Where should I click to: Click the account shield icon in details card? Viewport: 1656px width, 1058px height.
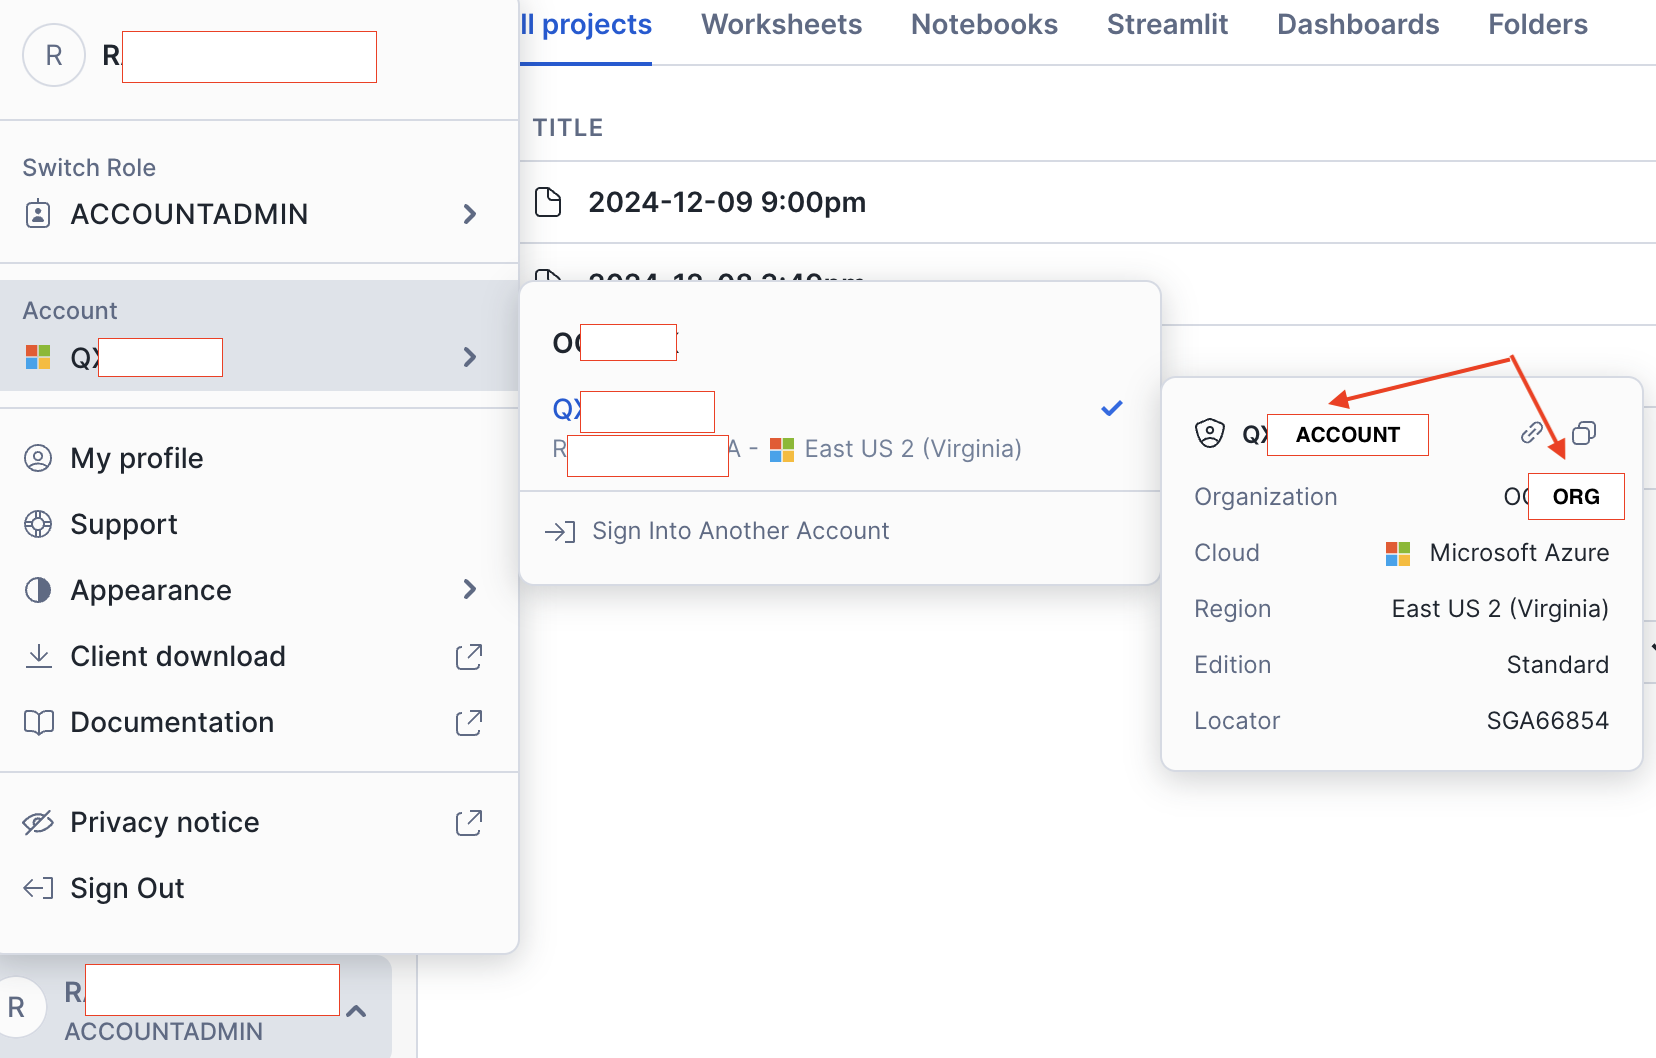click(1210, 433)
